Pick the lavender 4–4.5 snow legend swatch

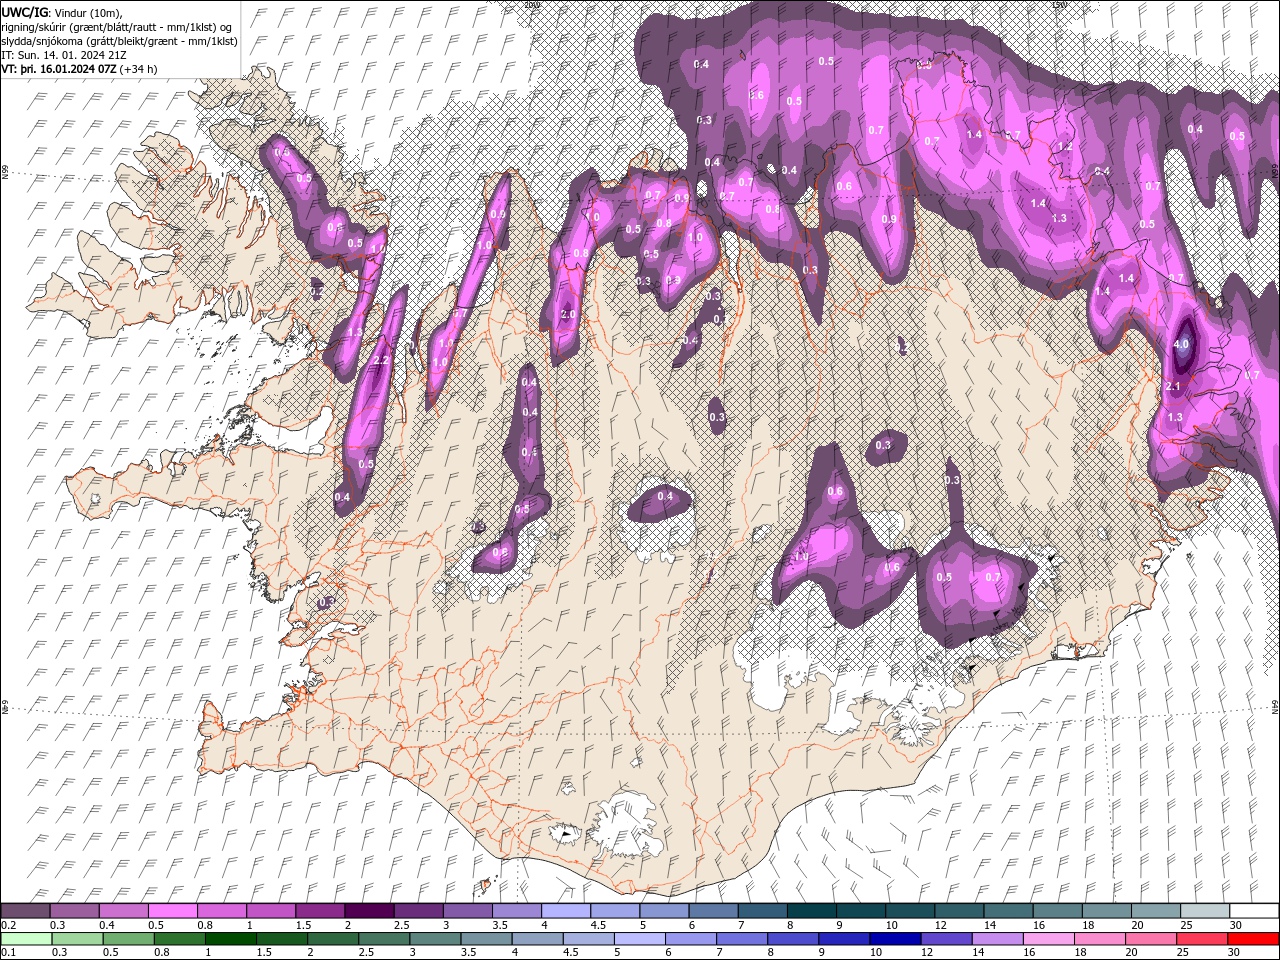click(x=564, y=911)
